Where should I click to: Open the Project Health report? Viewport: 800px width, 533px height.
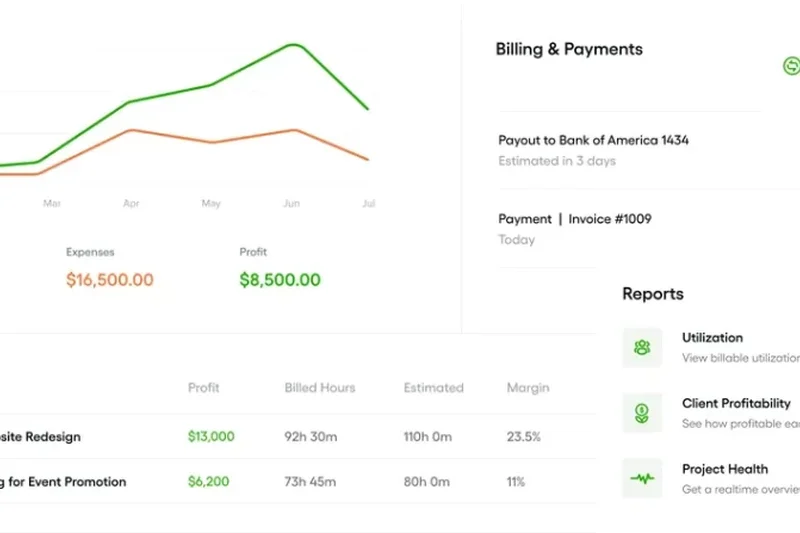725,468
